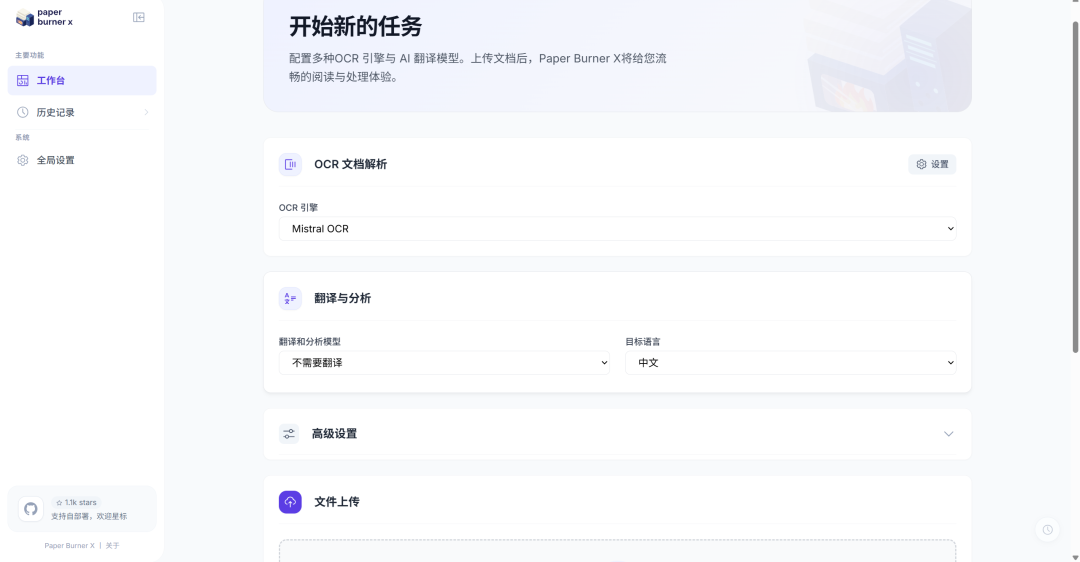Click the 1.1k stars badge
The width and height of the screenshot is (1080, 562).
[x=76, y=503]
